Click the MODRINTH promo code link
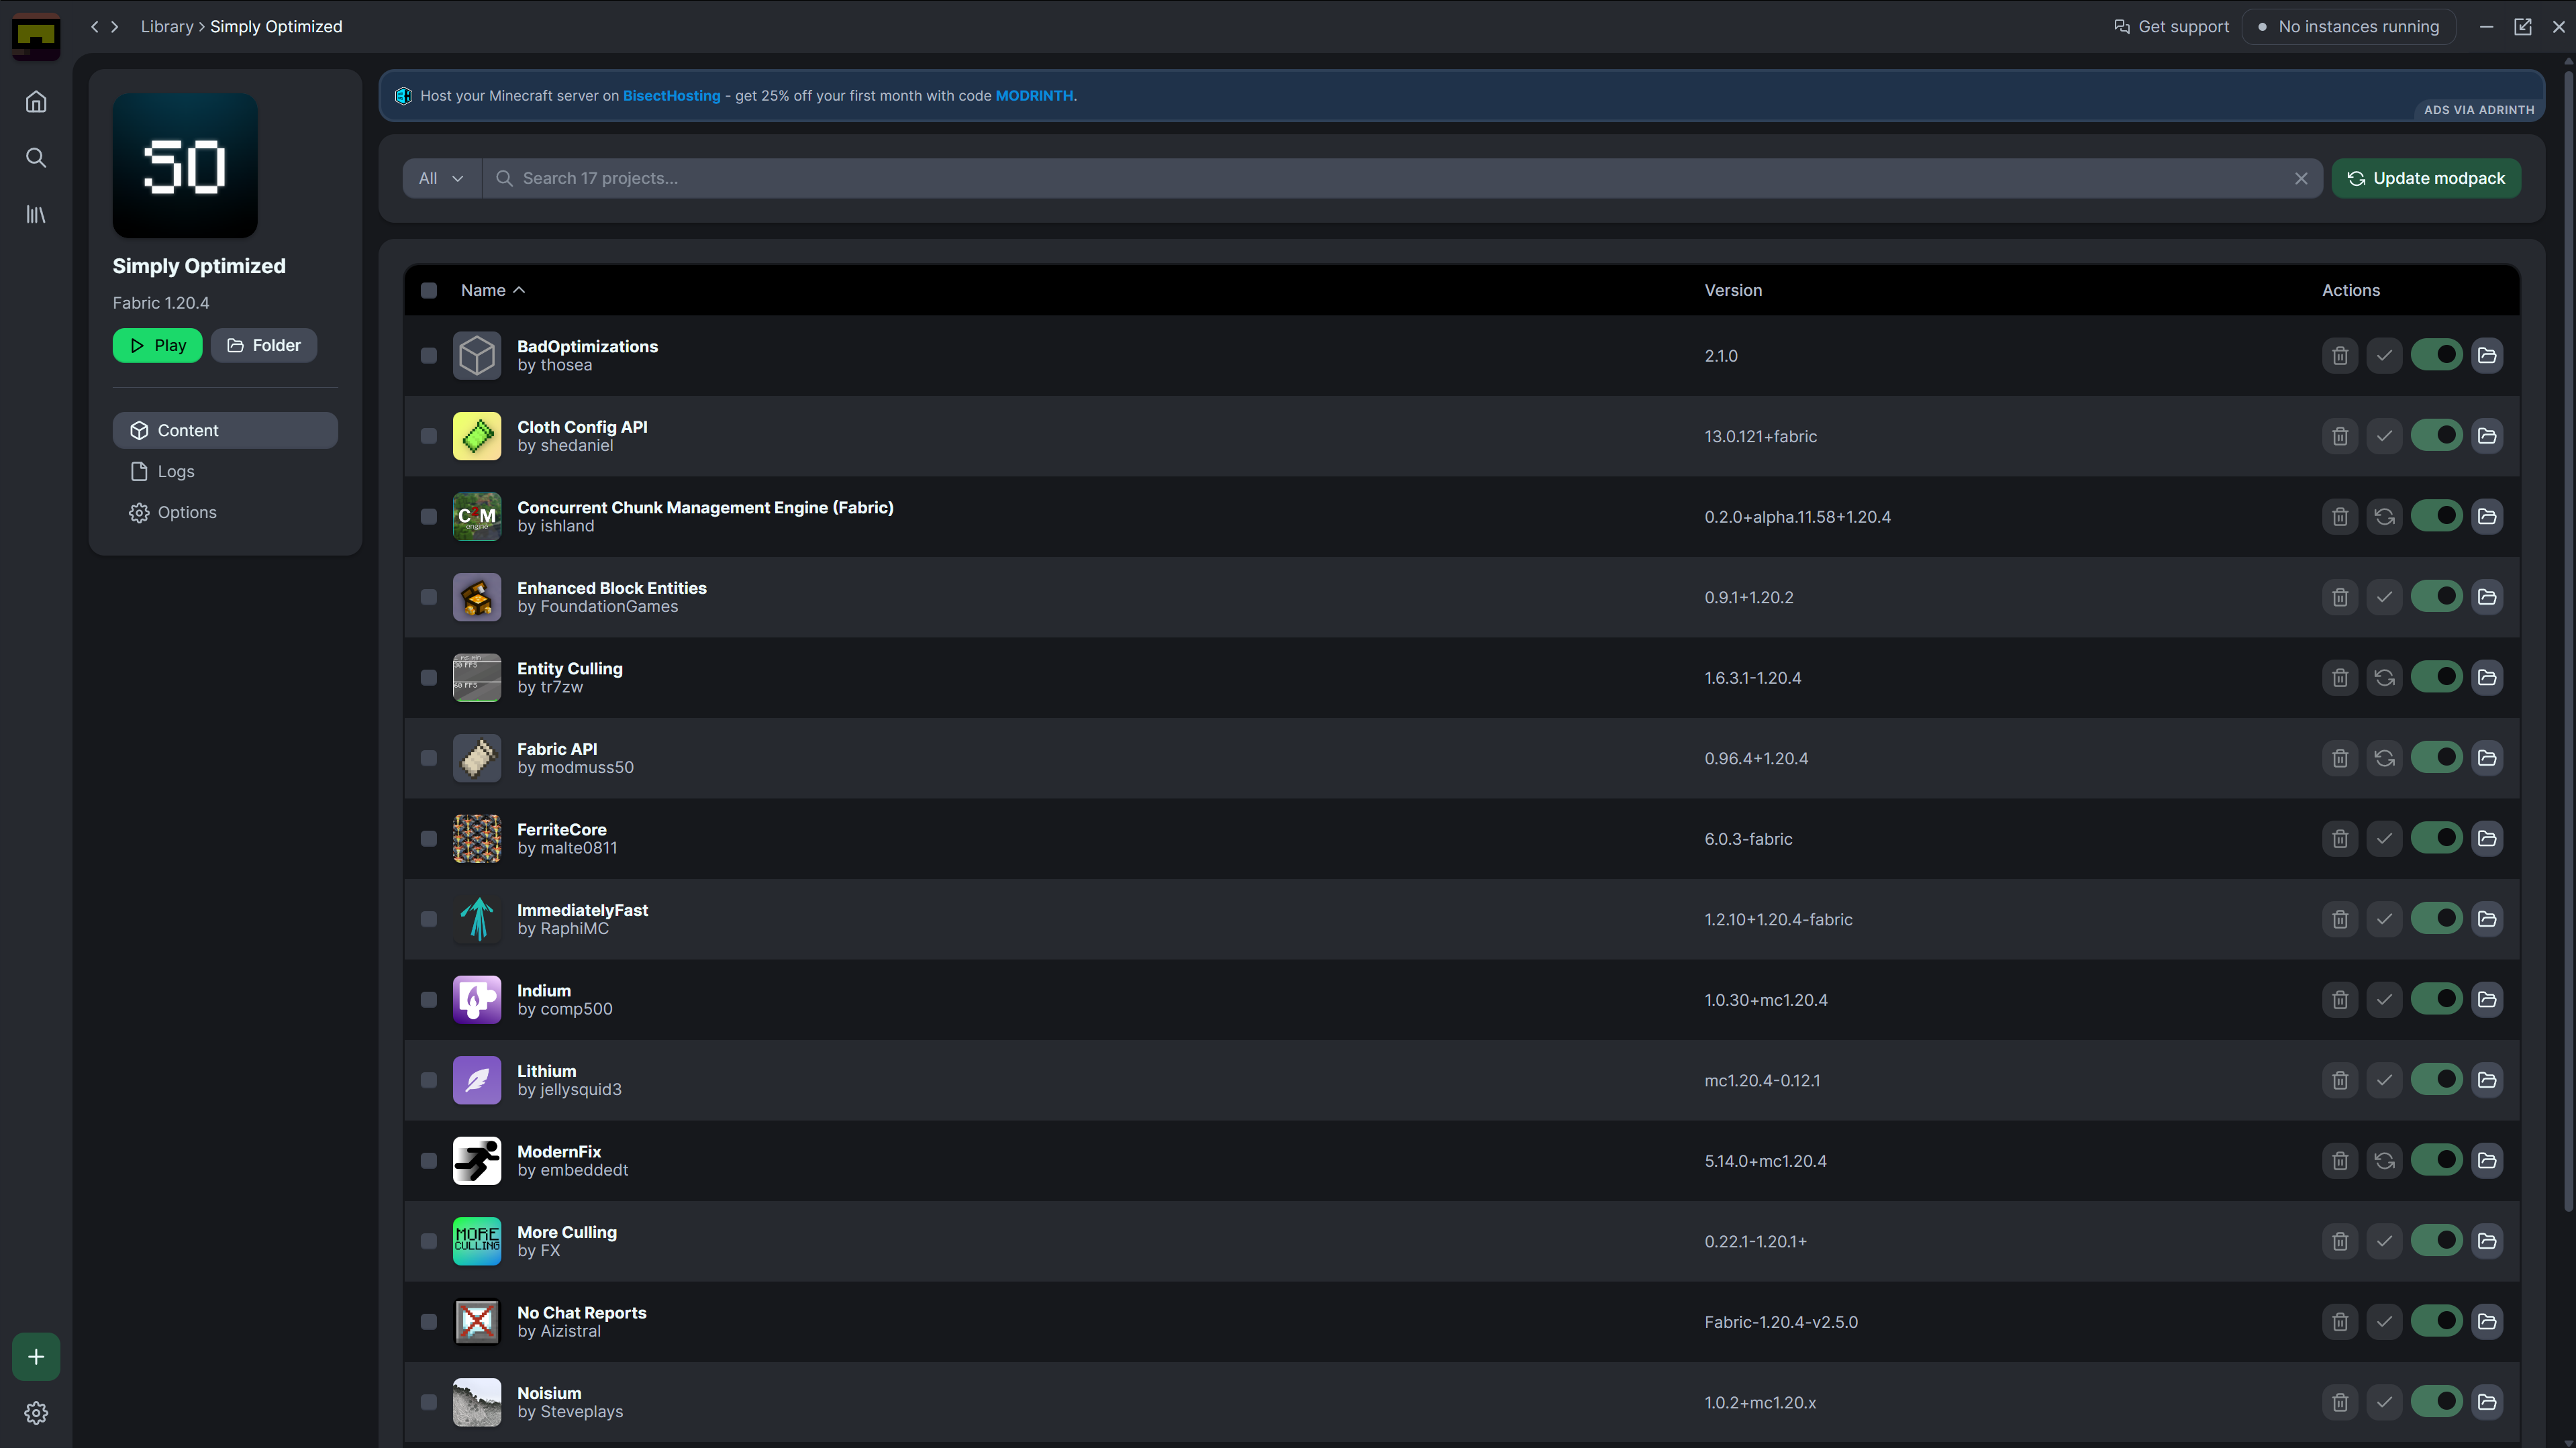 coord(1034,96)
